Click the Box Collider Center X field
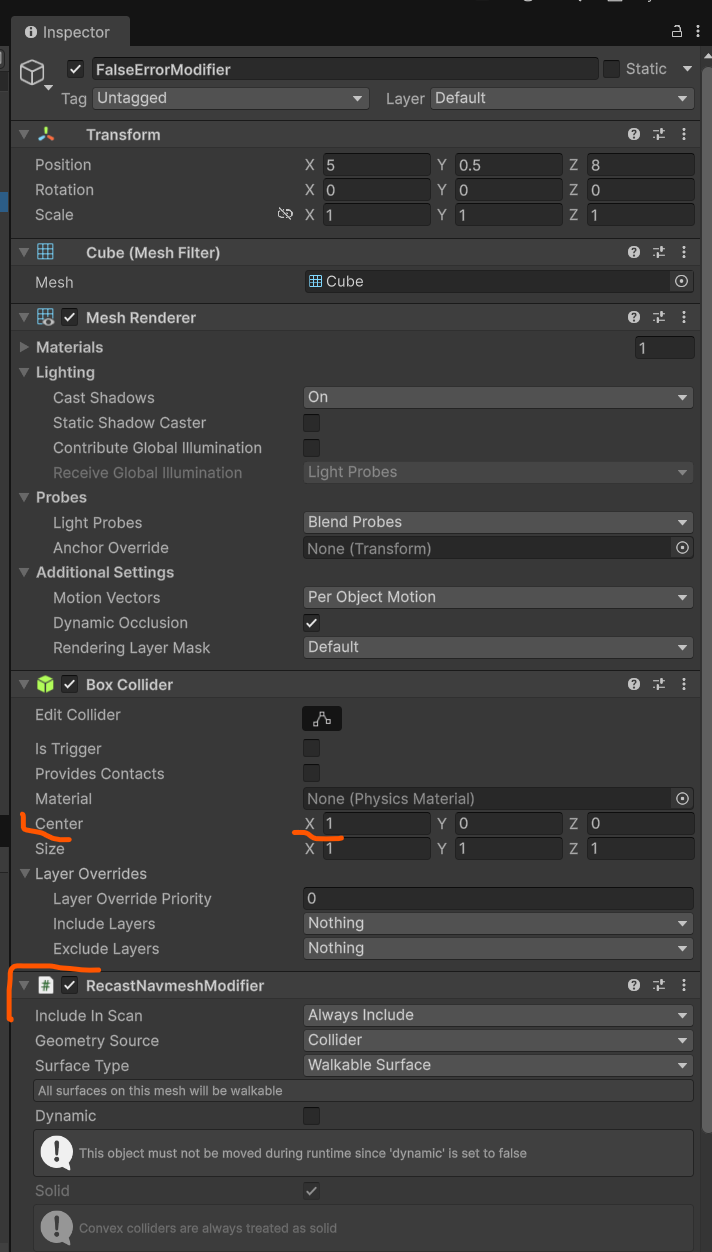This screenshot has height=1252, width=712. coord(376,824)
